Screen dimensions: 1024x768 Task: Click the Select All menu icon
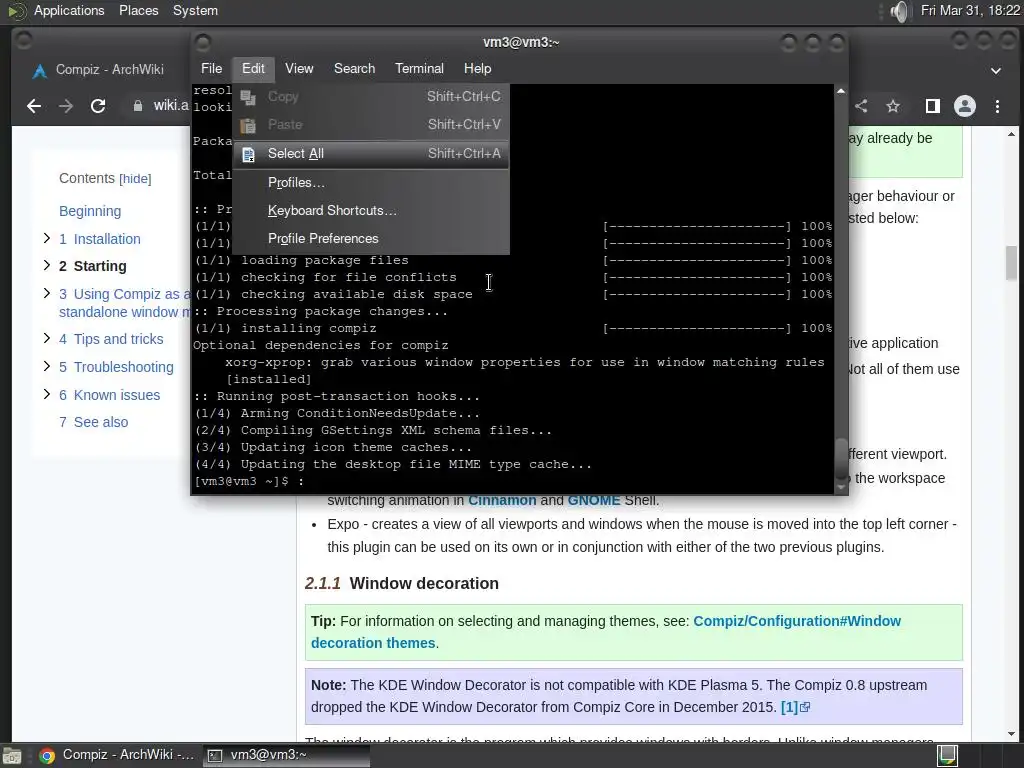point(248,154)
